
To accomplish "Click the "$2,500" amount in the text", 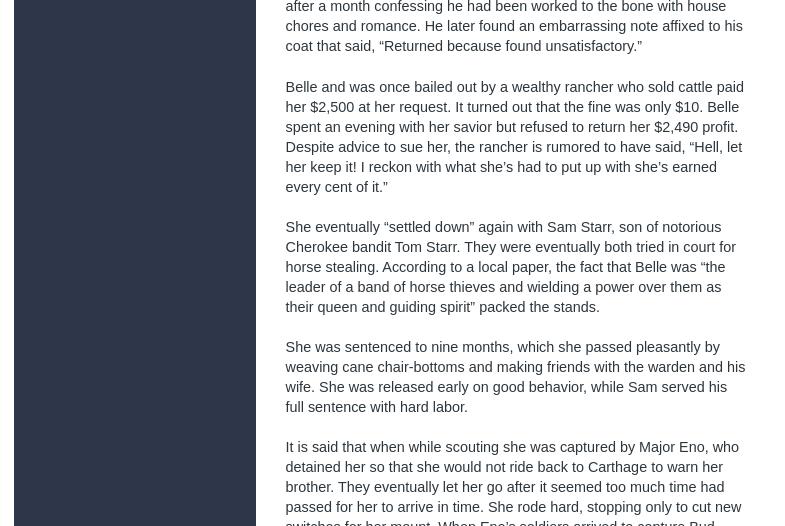I will (332, 107).
